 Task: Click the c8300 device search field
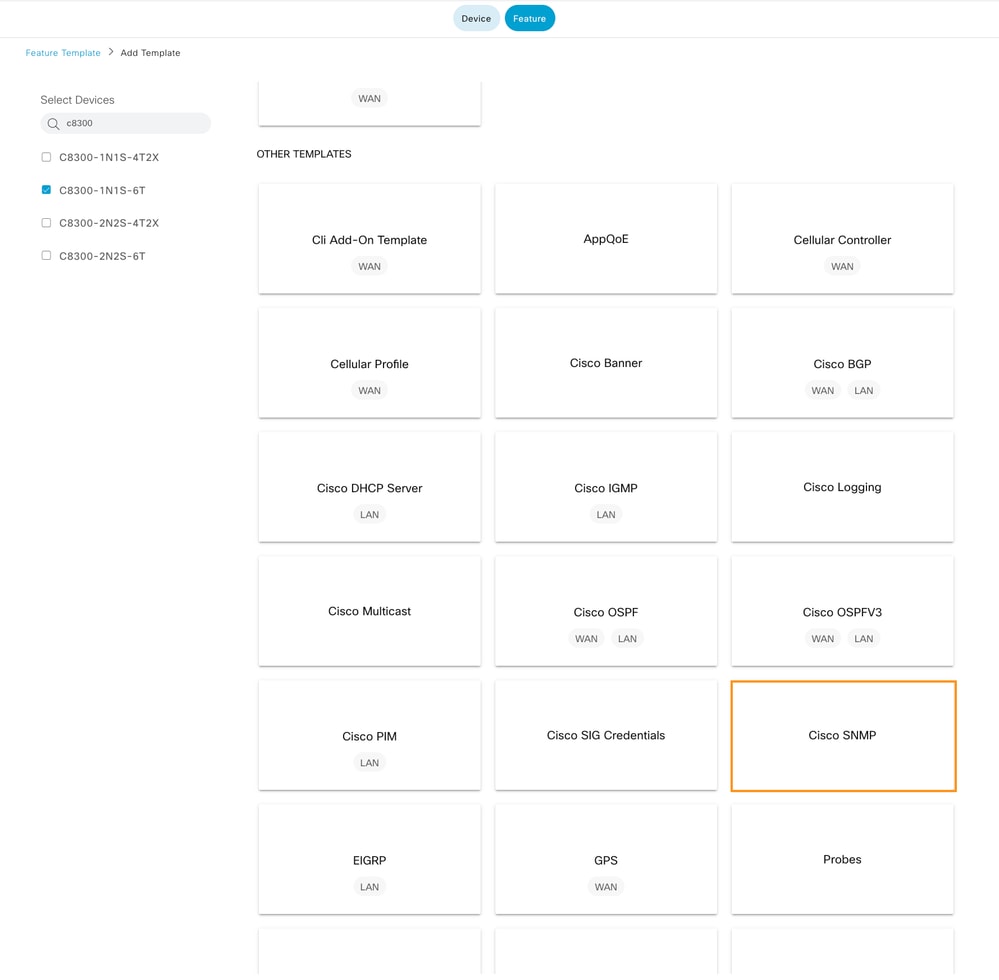coord(126,124)
